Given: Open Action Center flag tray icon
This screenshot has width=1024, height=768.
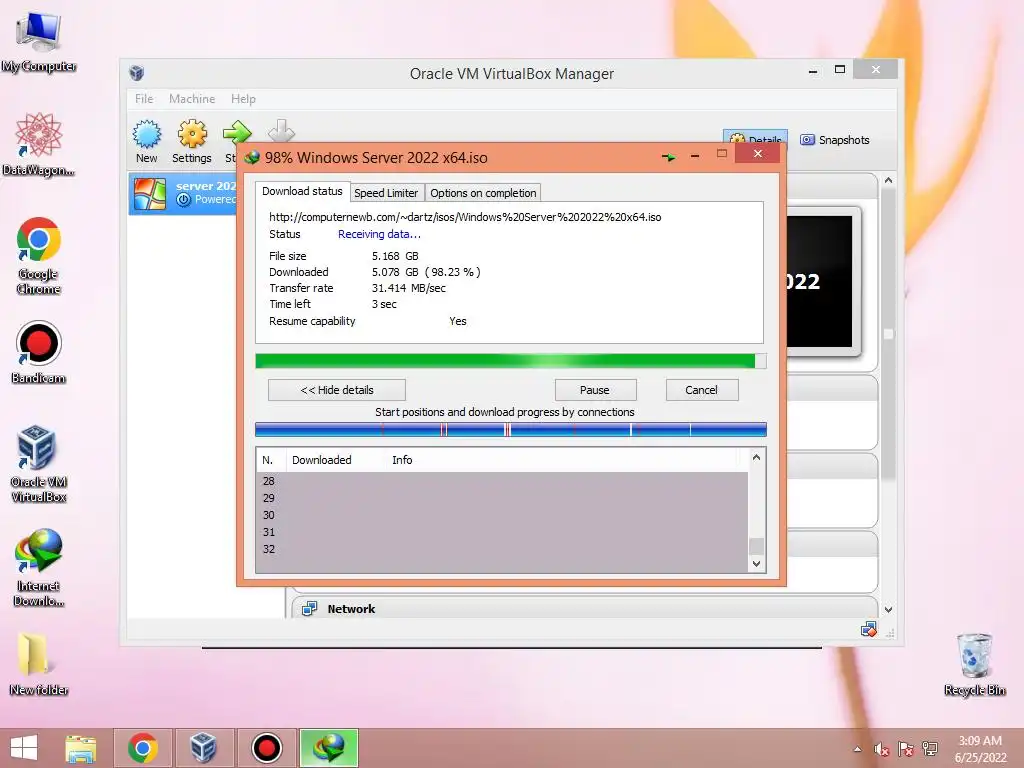Looking at the screenshot, I should (906, 749).
